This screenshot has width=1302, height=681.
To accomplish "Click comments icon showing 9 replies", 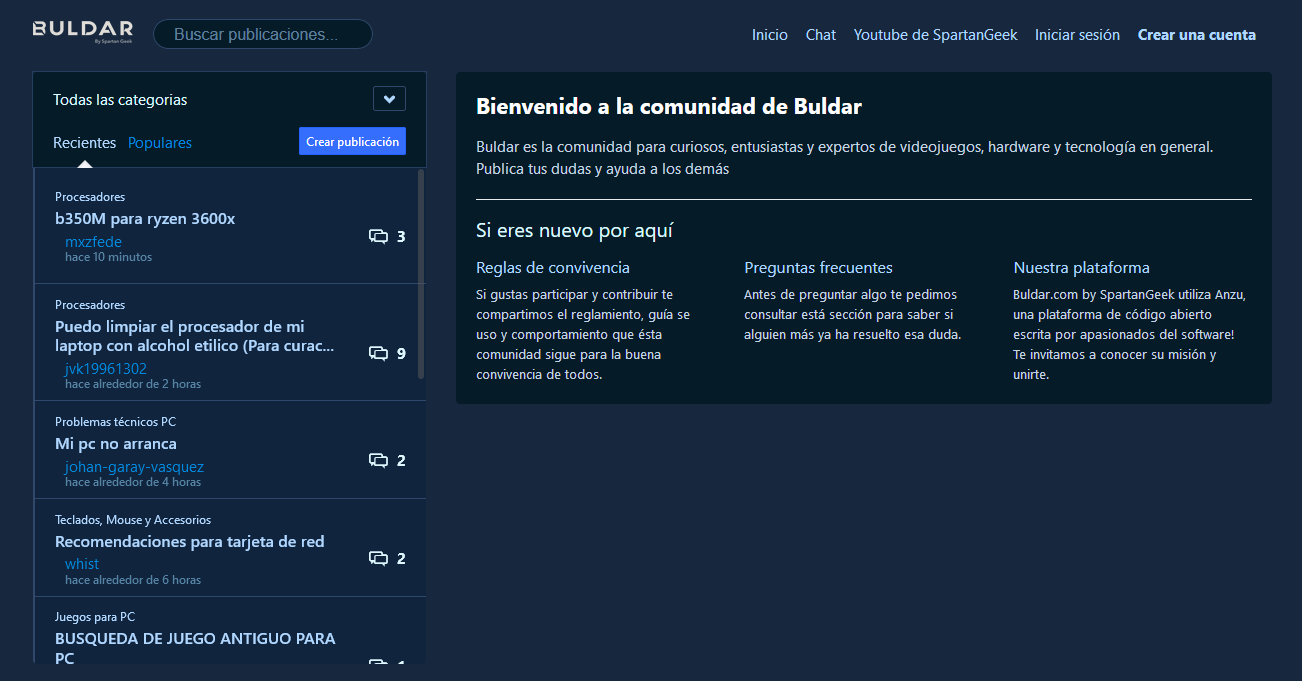I will (x=378, y=353).
